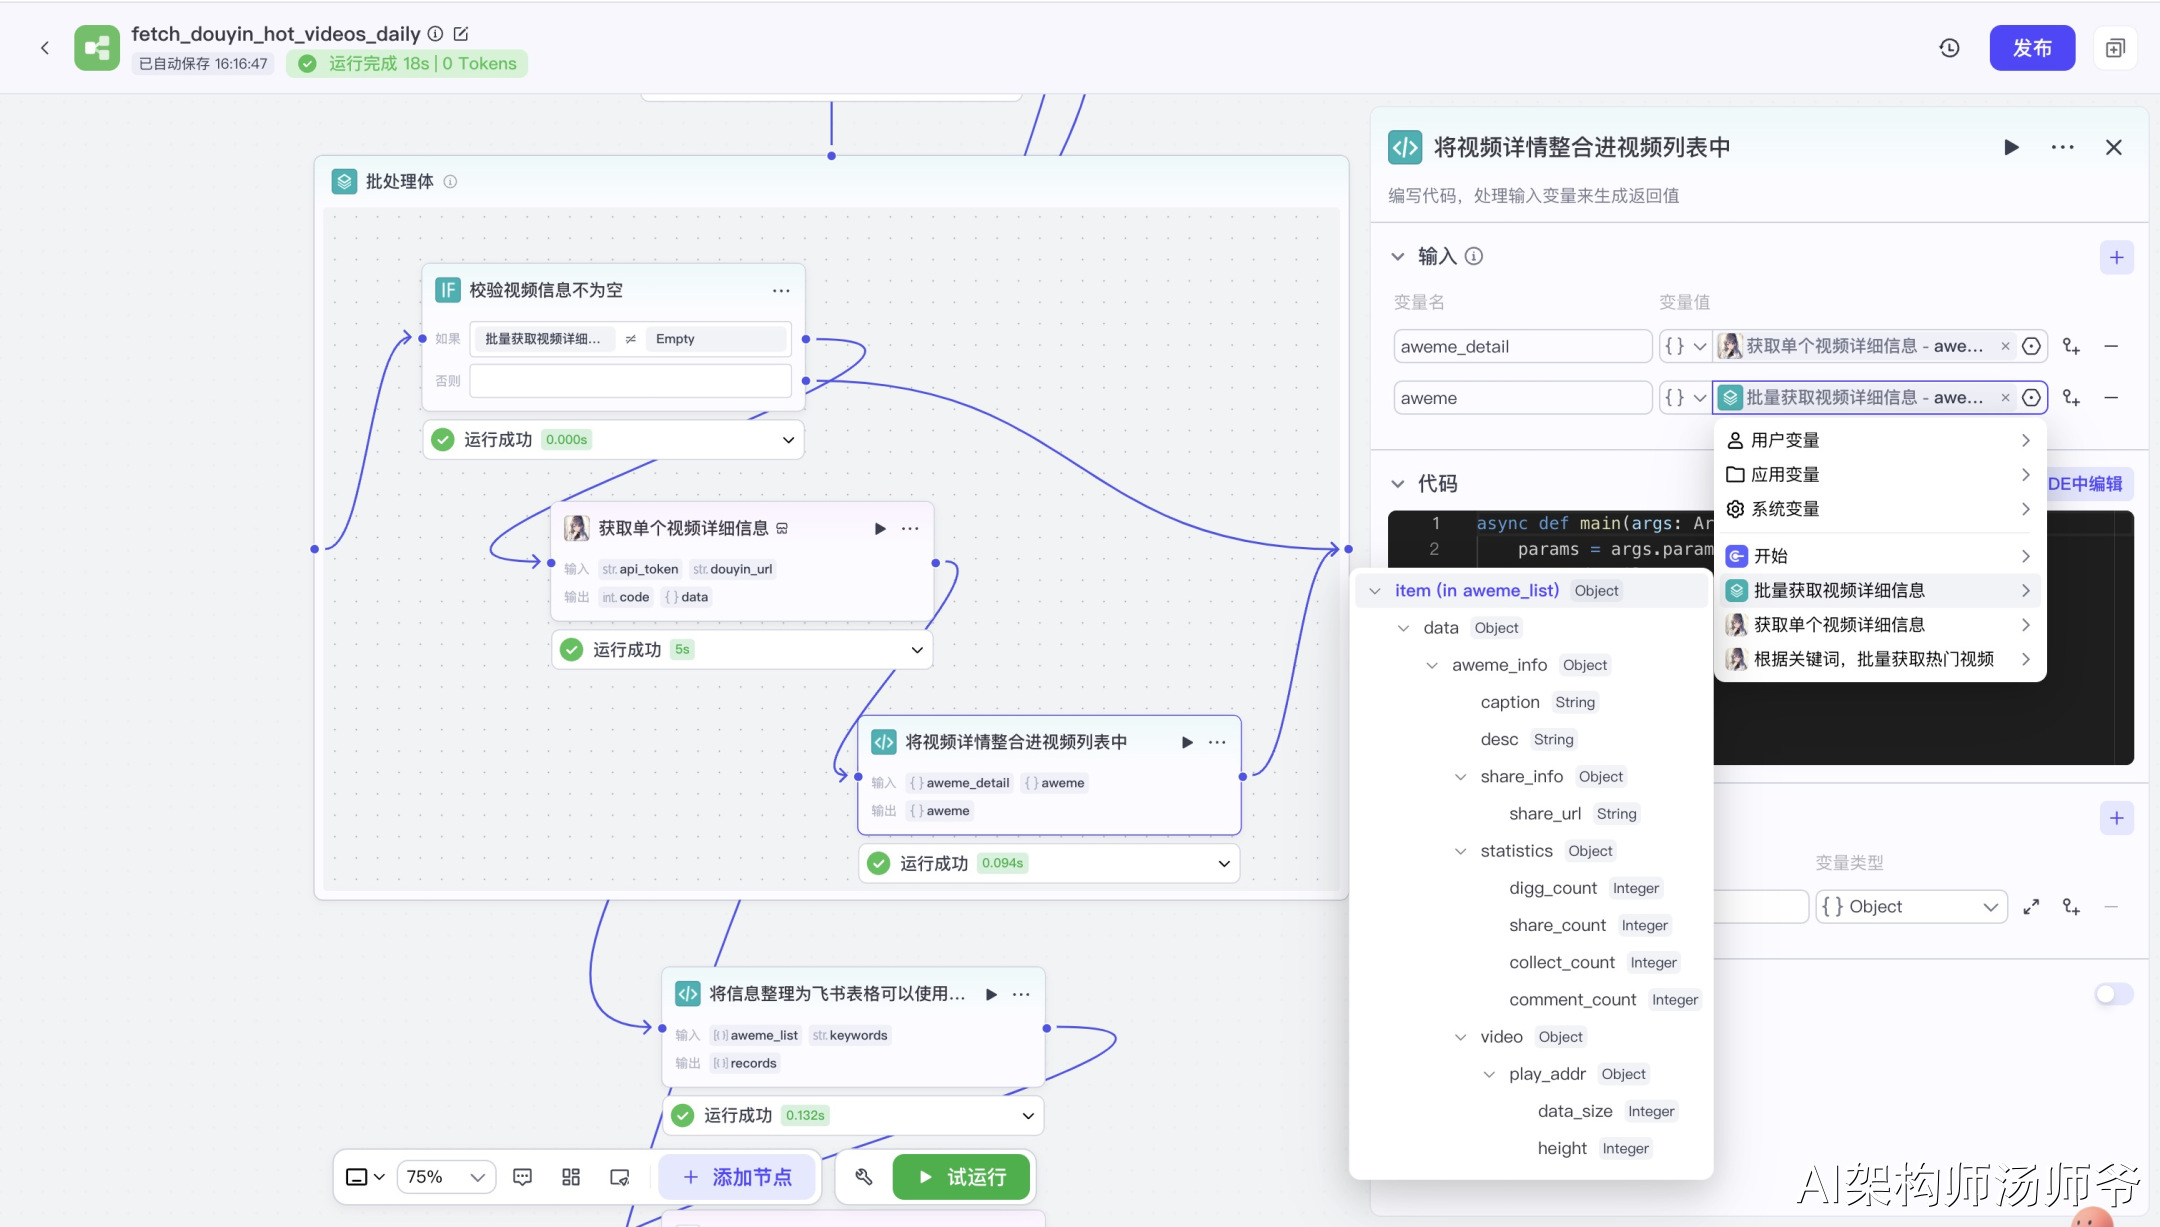The image size is (2160, 1227).
Task: Open the Object variable type dropdown
Action: coord(1910,906)
